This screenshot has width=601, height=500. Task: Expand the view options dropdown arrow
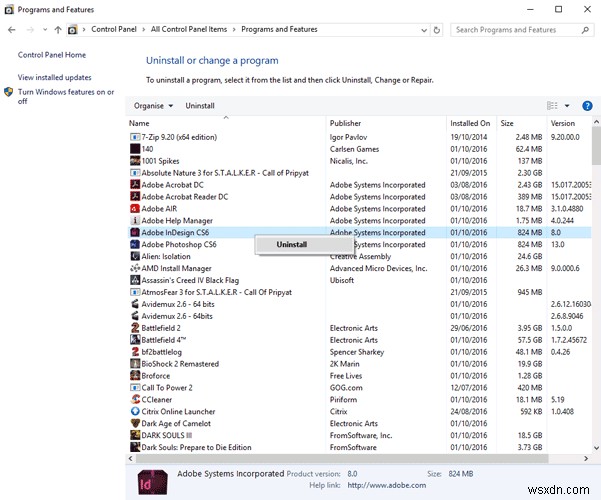(x=567, y=106)
